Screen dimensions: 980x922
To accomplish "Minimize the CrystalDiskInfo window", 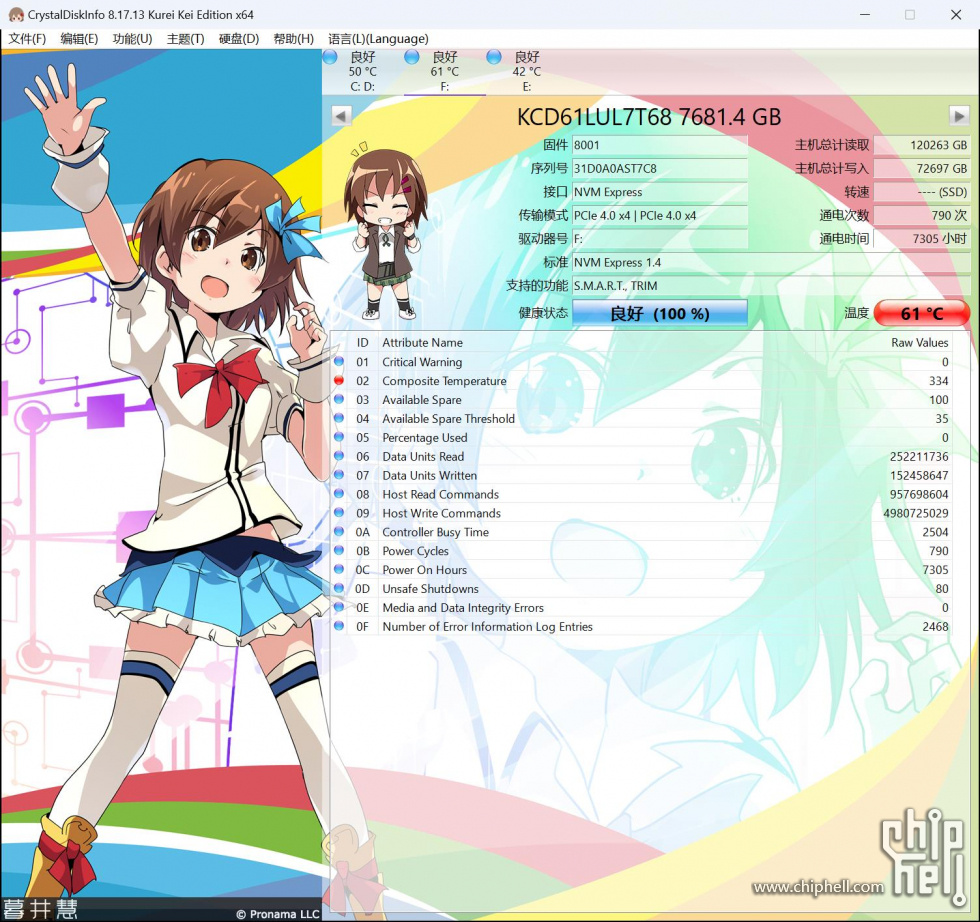I will 864,14.
